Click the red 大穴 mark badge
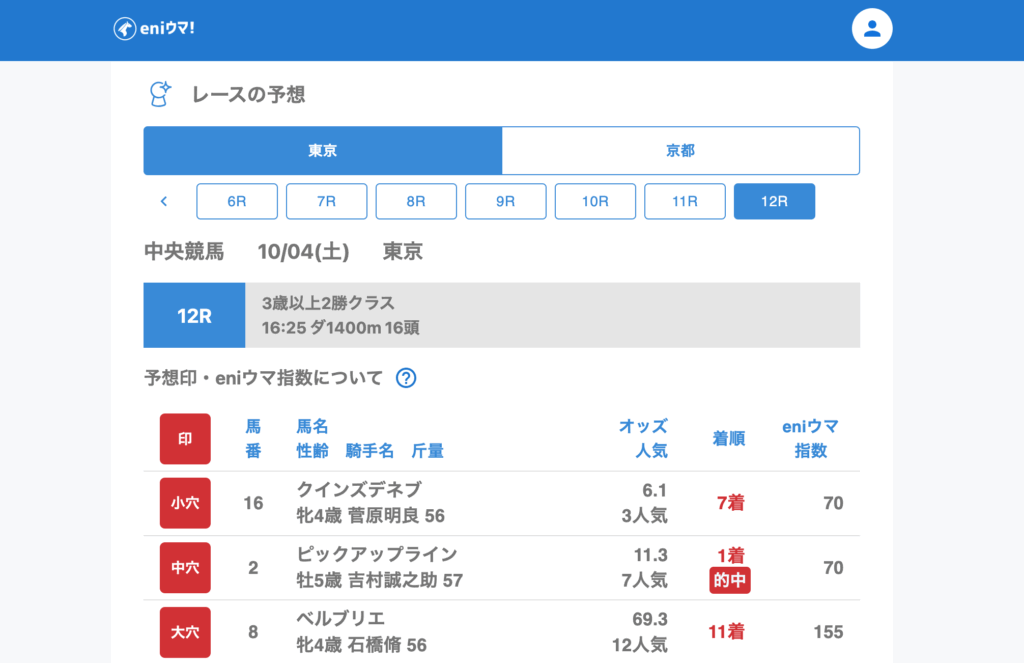Image resolution: width=1024 pixels, height=663 pixels. point(185,632)
